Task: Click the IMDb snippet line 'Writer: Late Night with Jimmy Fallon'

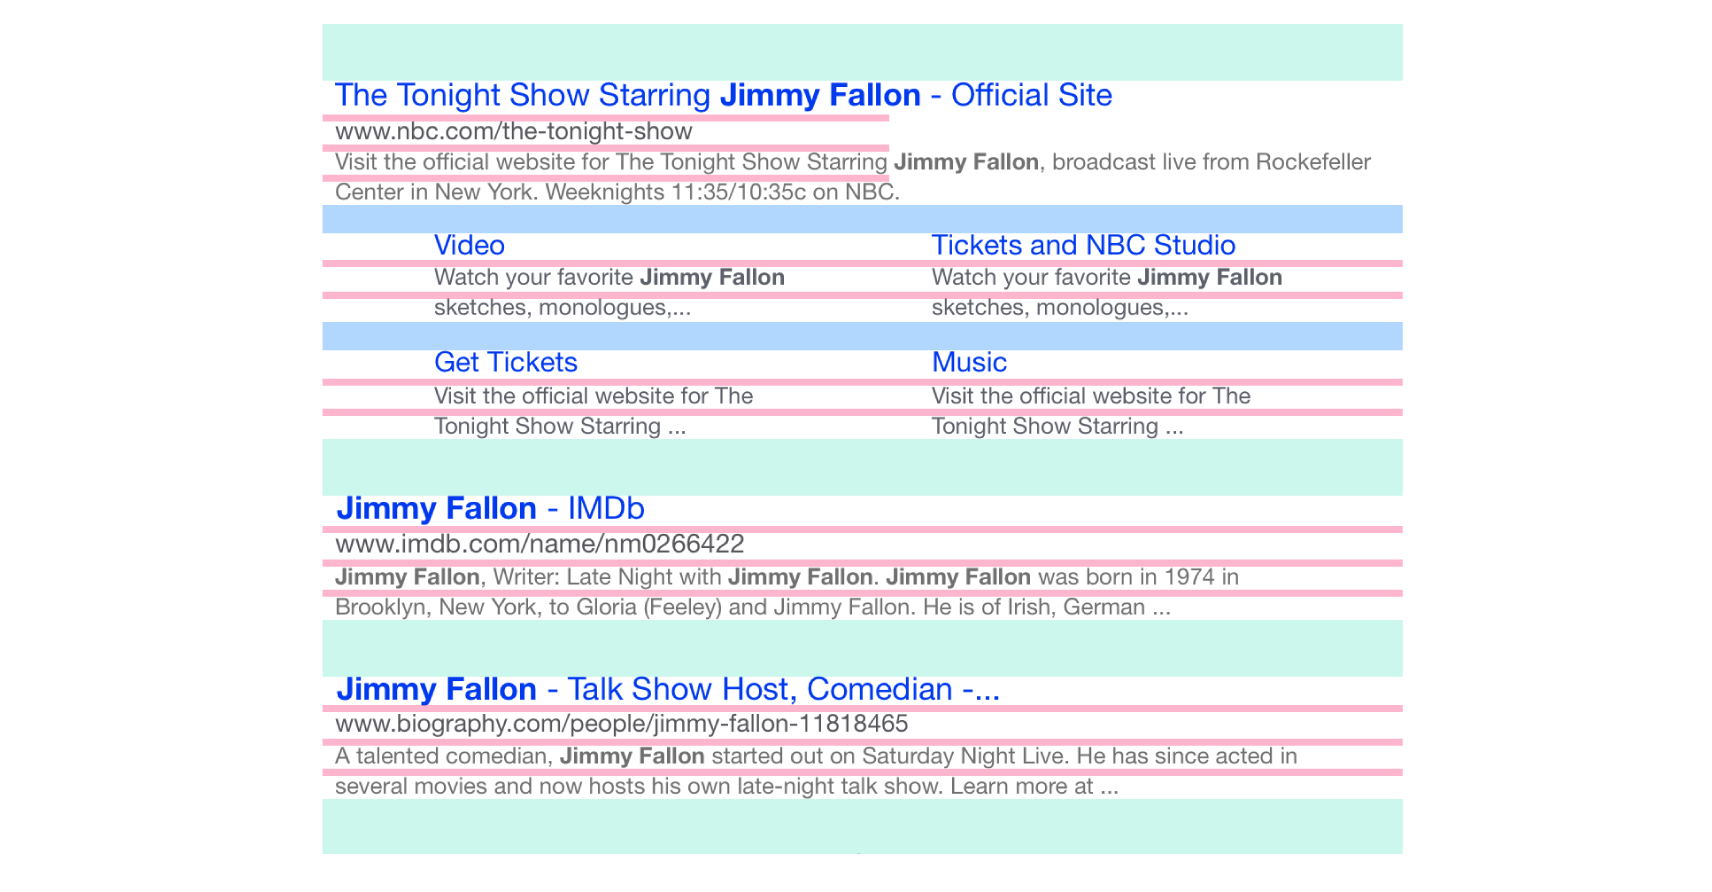Action: 786,577
